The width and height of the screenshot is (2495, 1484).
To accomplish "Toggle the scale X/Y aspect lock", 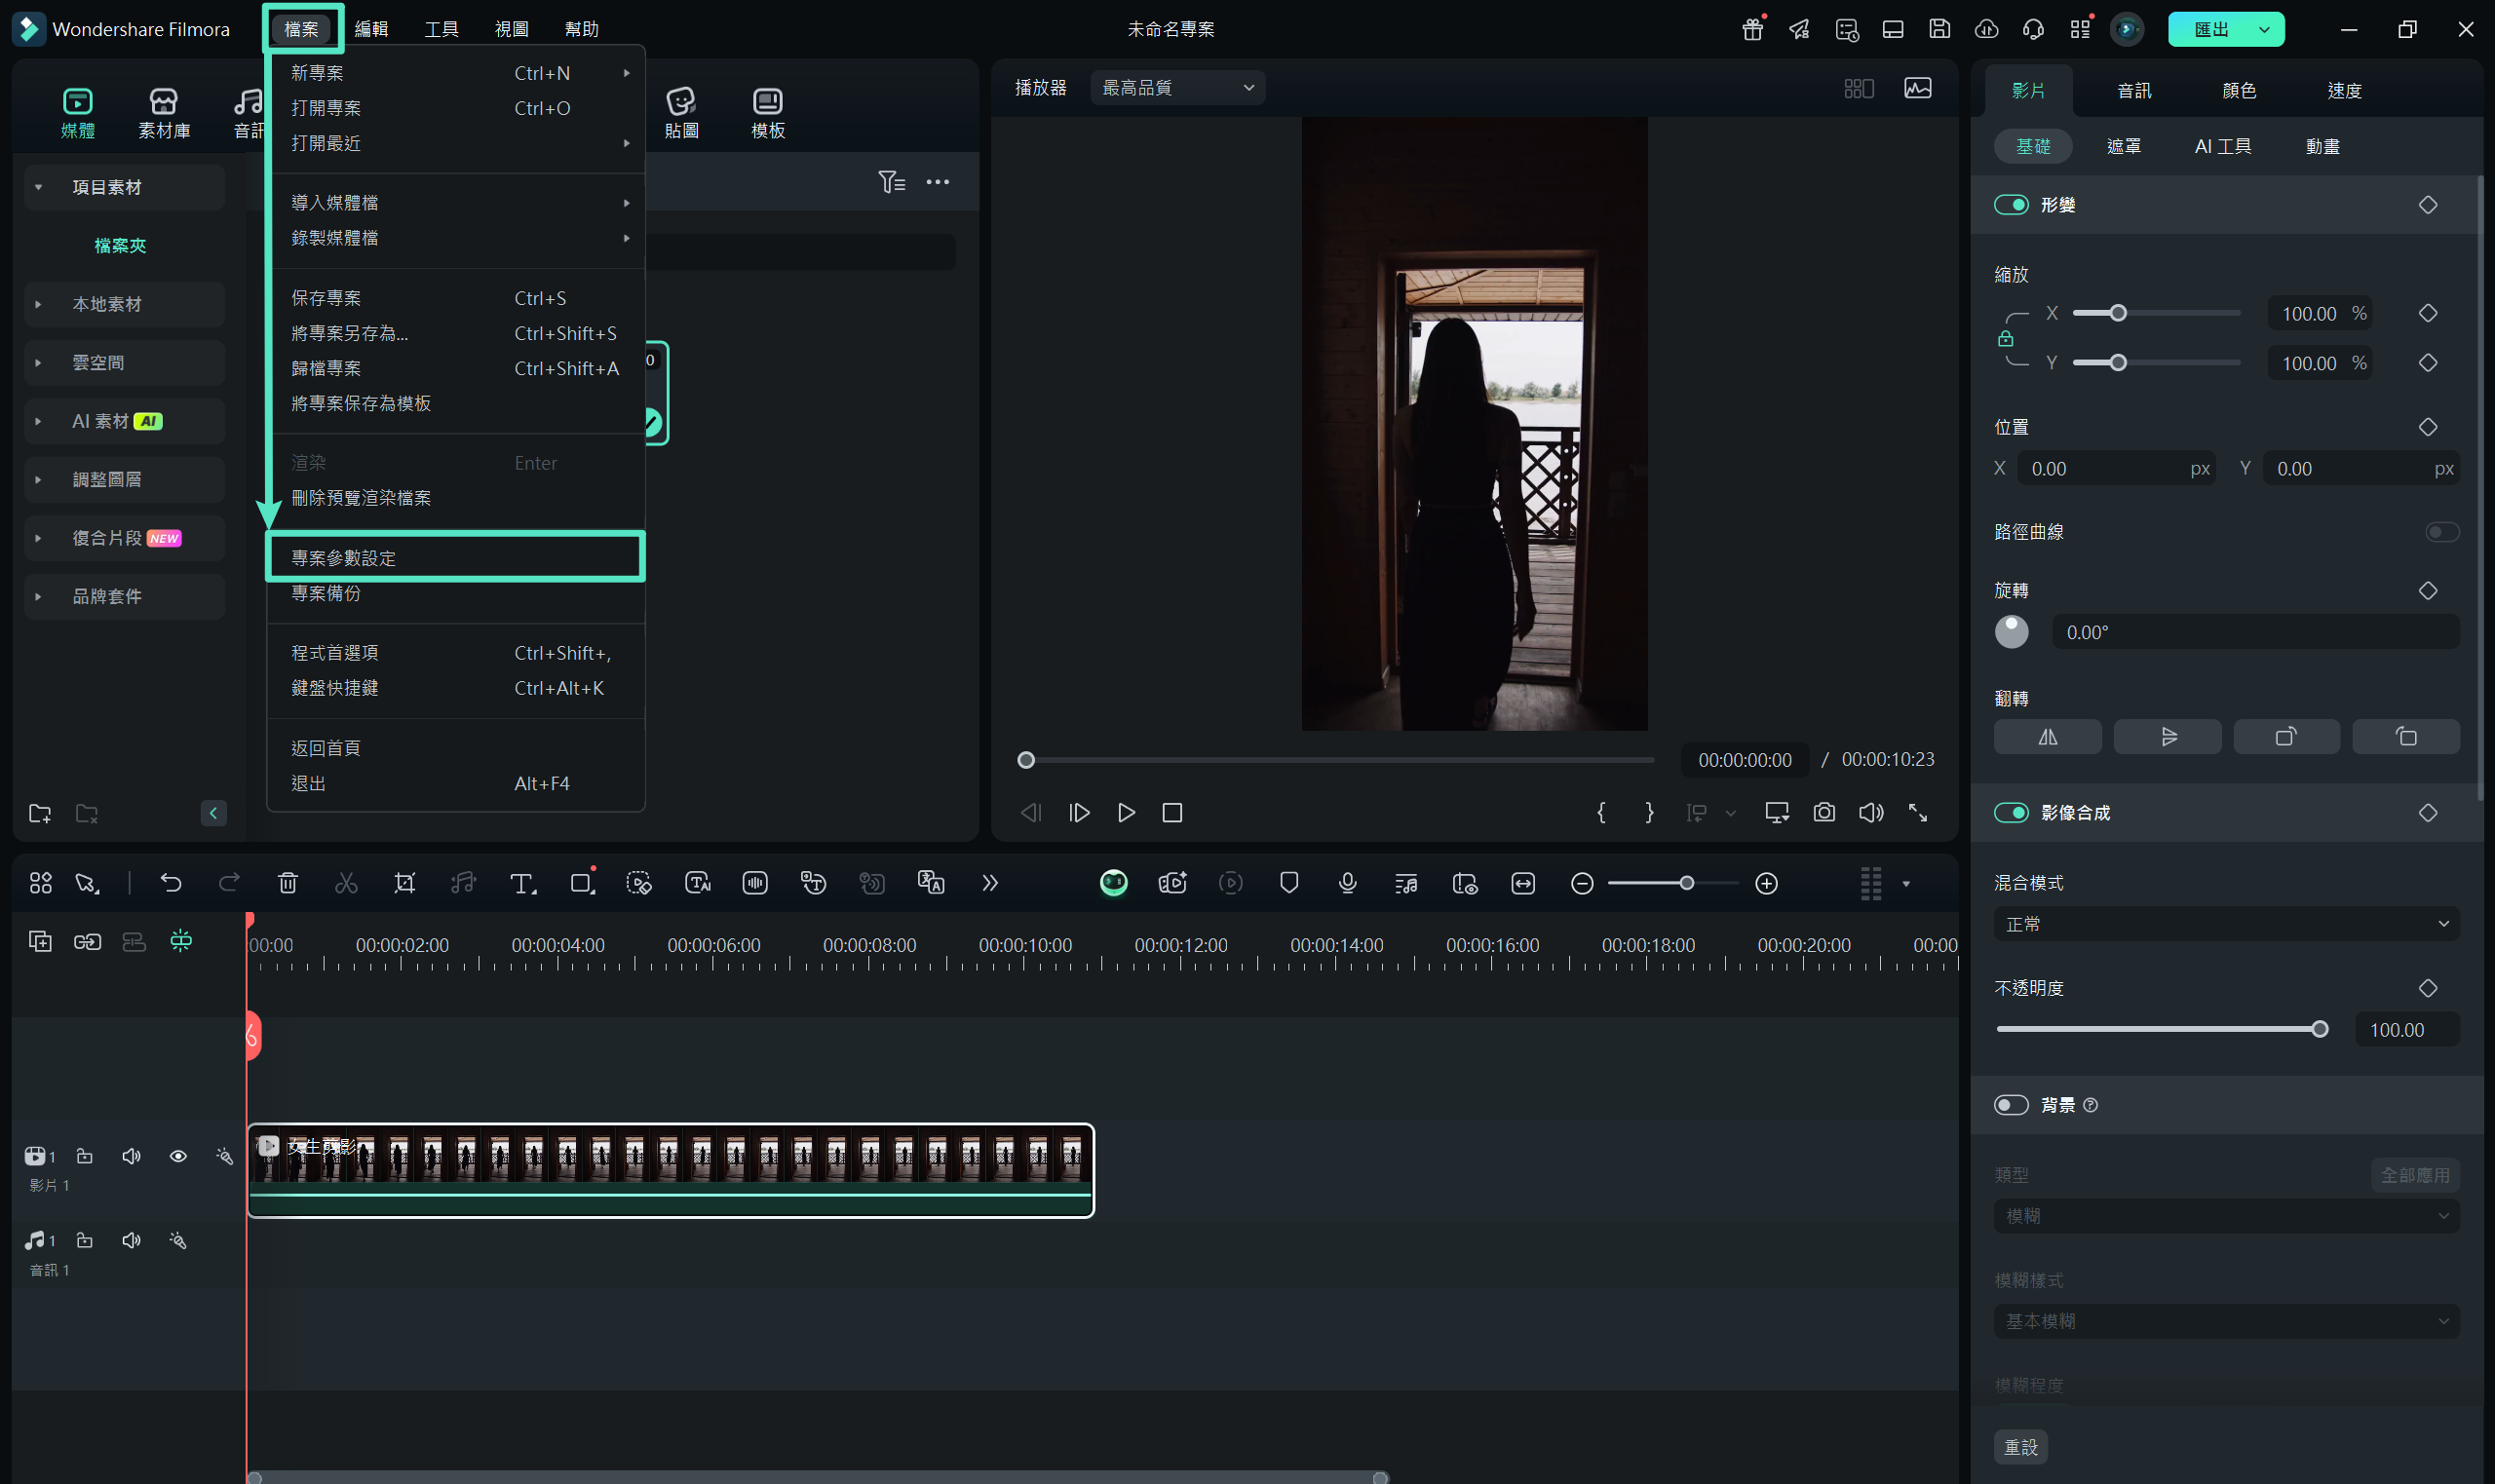I will [x=2005, y=339].
